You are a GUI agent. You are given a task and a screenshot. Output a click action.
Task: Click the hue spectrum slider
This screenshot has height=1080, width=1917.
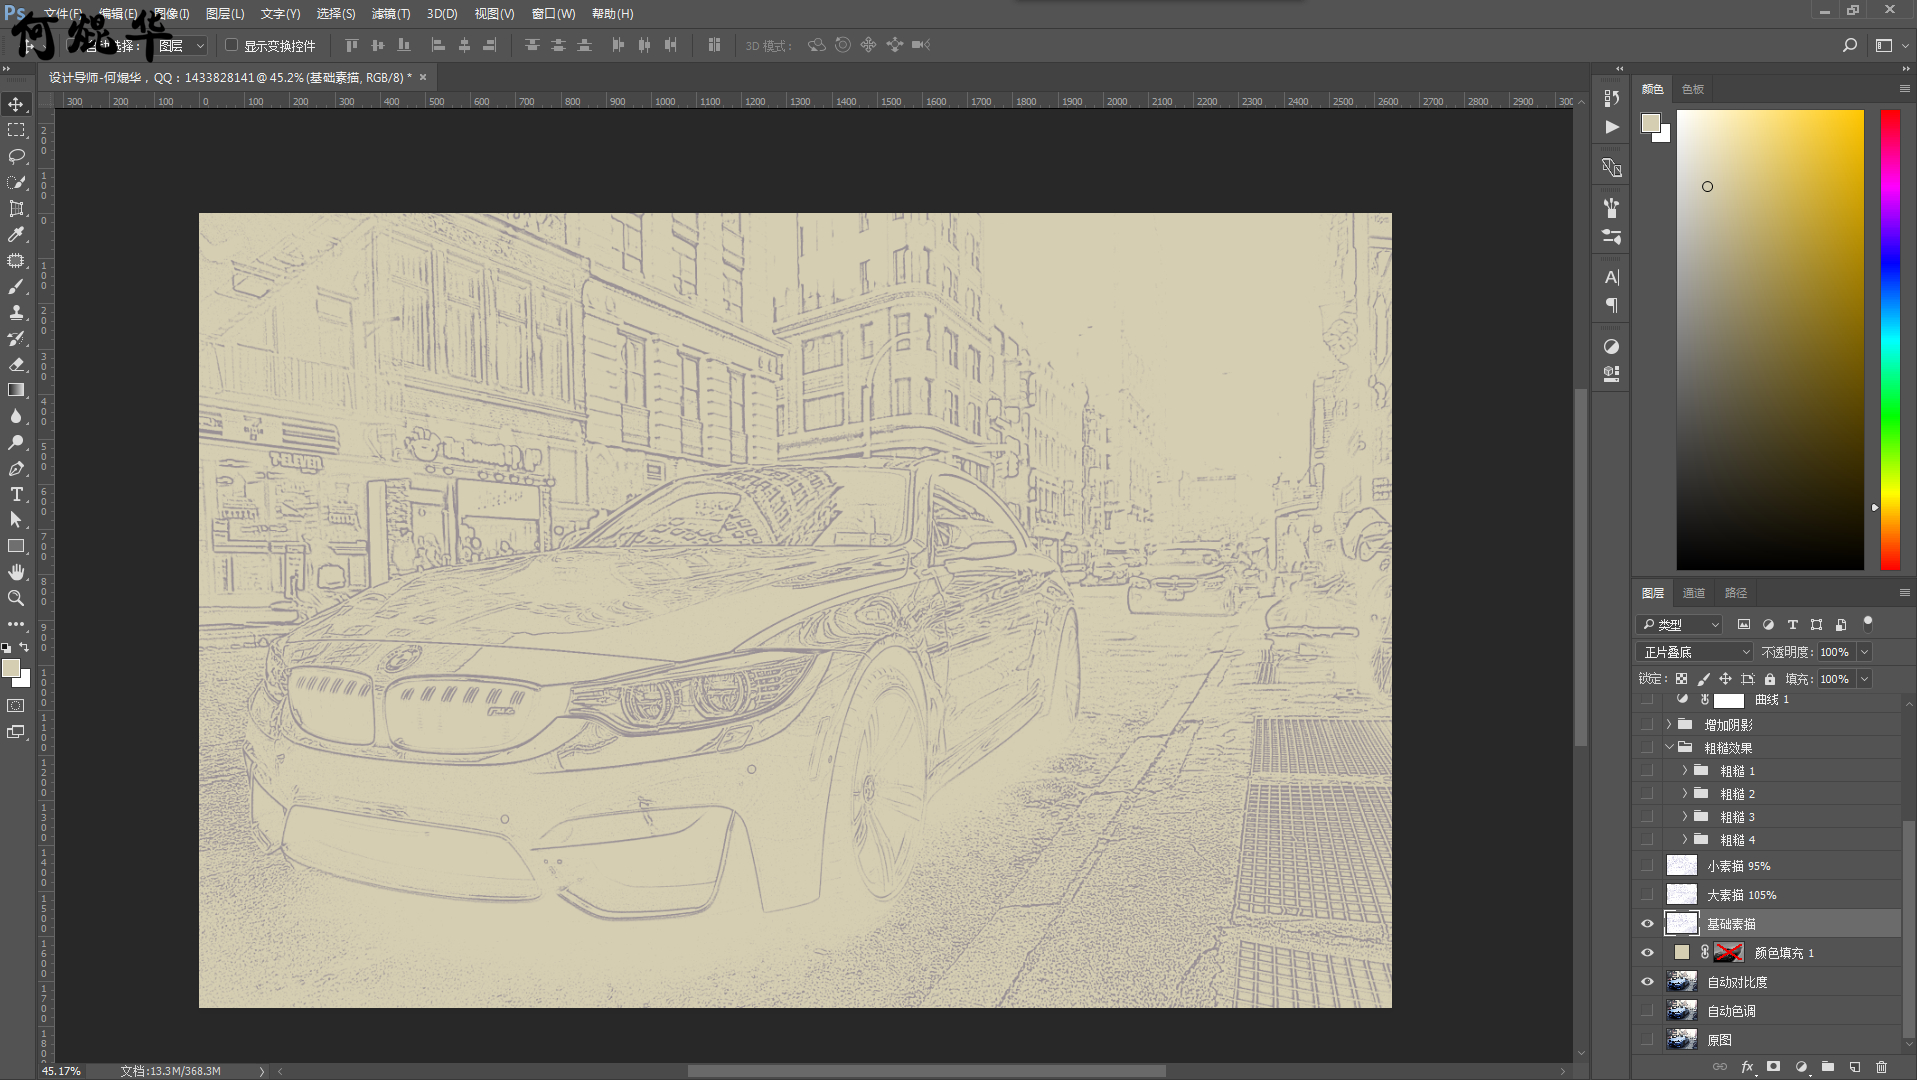pos(1889,340)
